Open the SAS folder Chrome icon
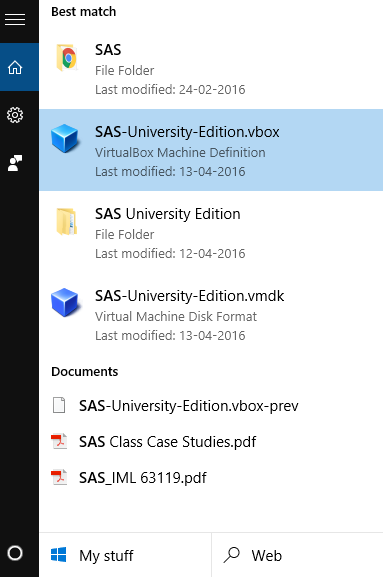 coord(67,58)
